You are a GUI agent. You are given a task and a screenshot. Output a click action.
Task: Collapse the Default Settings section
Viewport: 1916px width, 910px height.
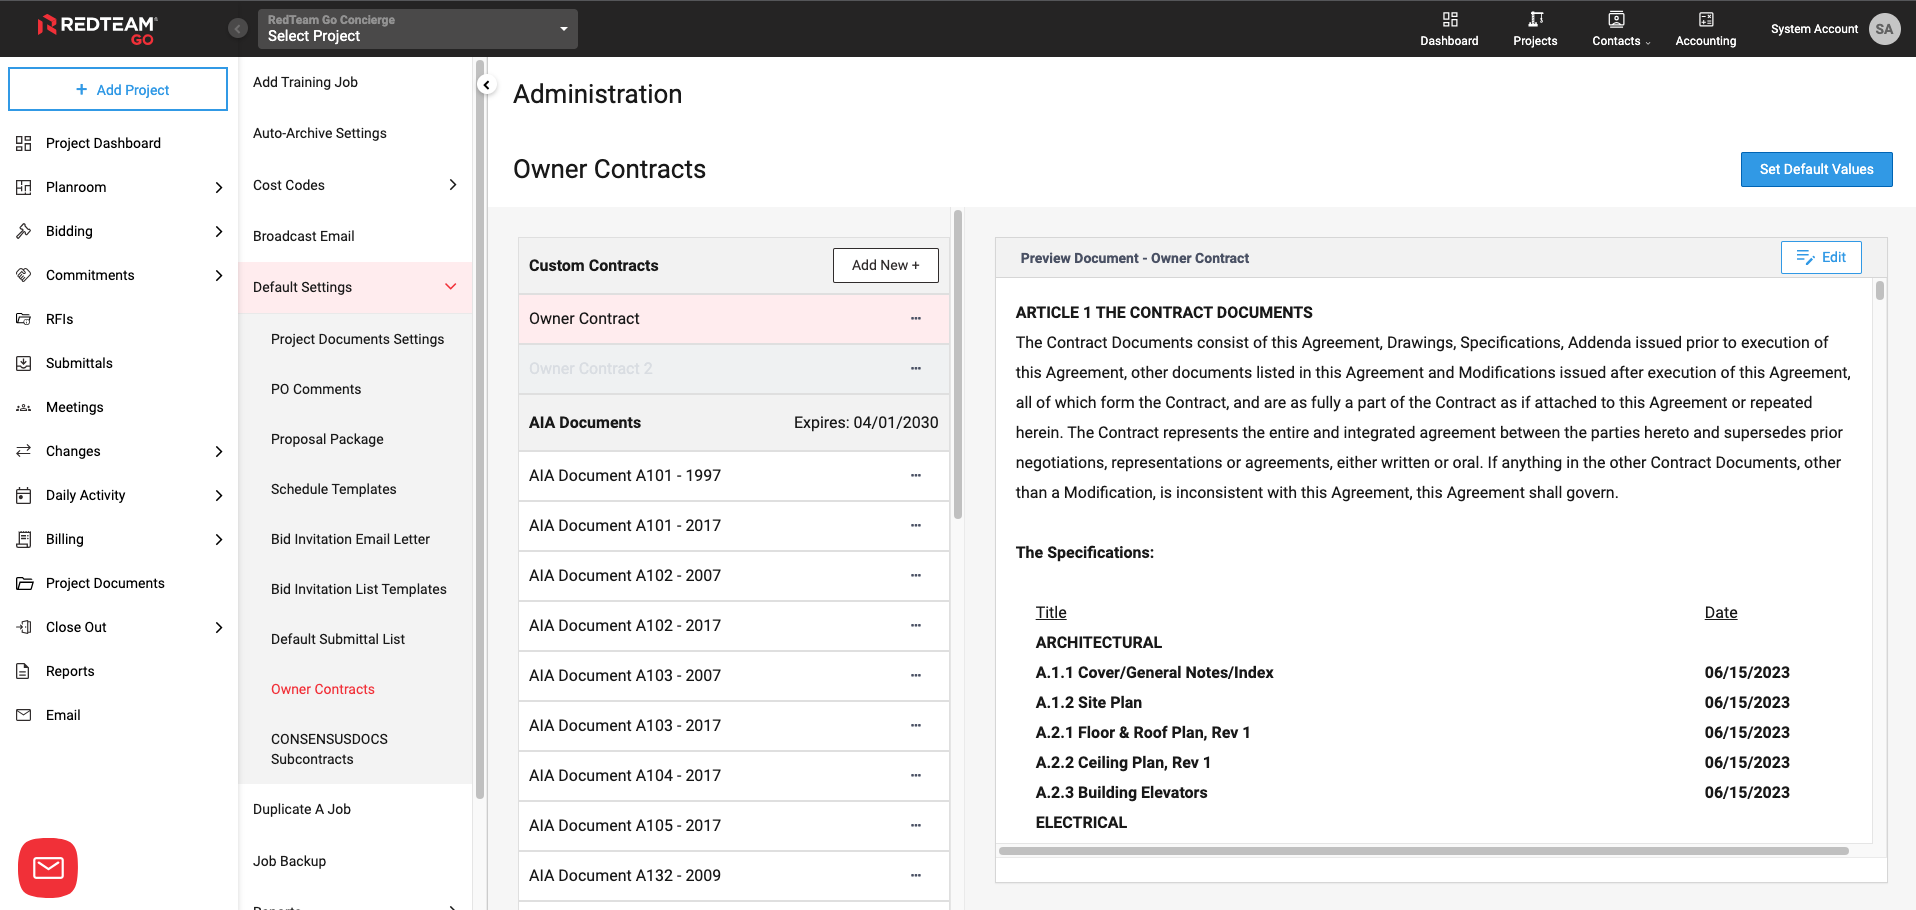(x=450, y=287)
